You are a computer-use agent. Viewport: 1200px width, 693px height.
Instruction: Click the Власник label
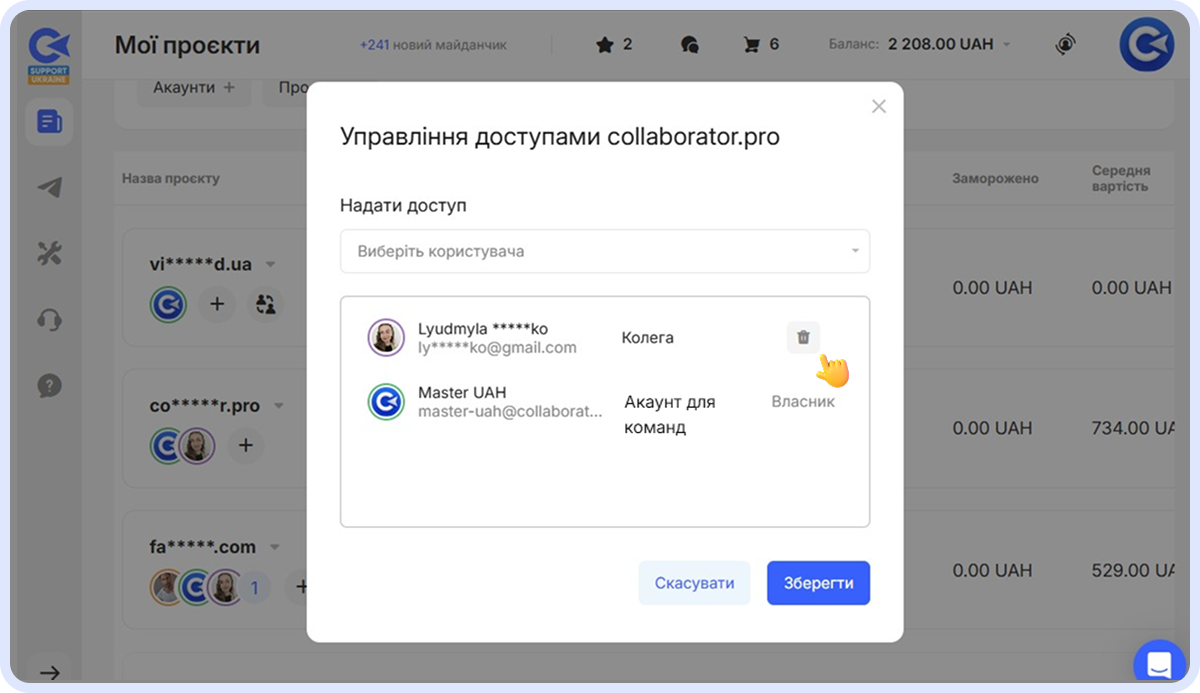803,401
